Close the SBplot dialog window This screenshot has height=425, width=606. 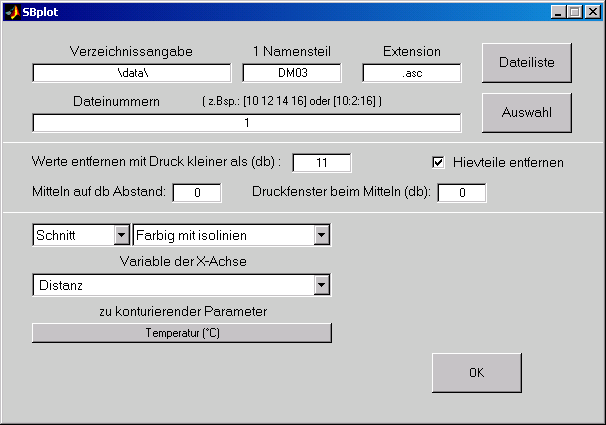point(592,11)
